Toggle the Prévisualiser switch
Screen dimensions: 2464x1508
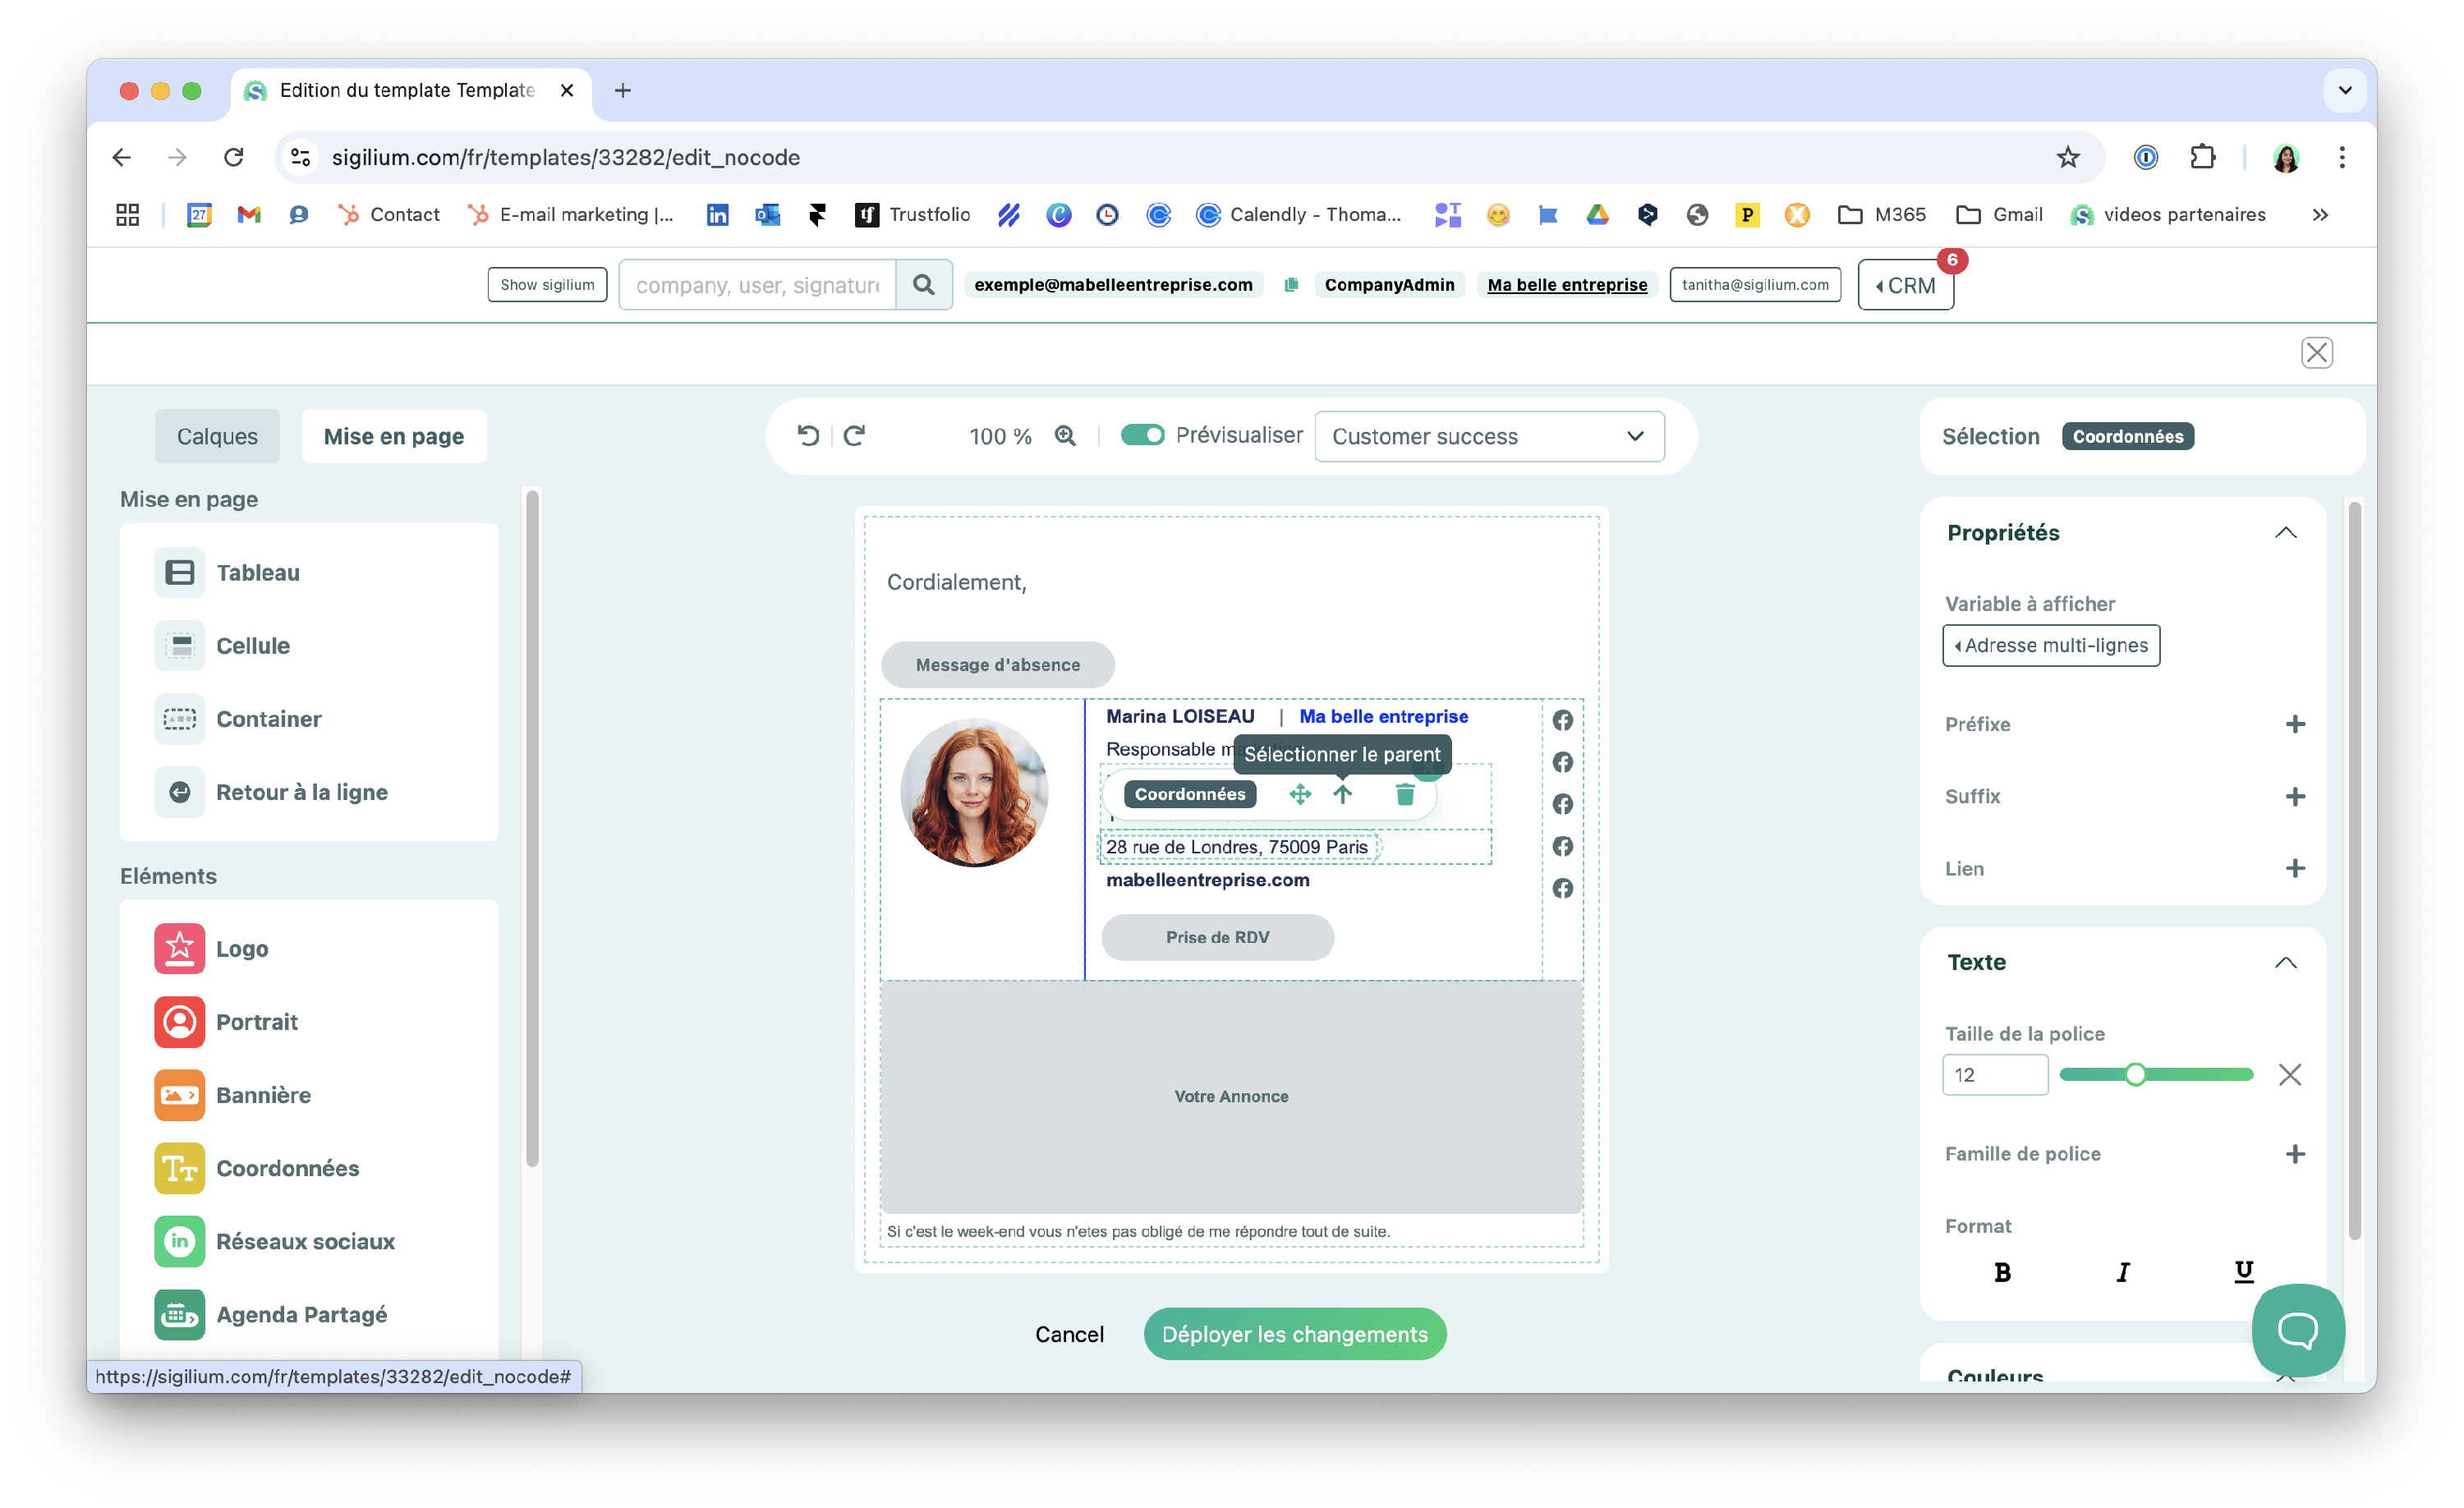tap(1142, 435)
